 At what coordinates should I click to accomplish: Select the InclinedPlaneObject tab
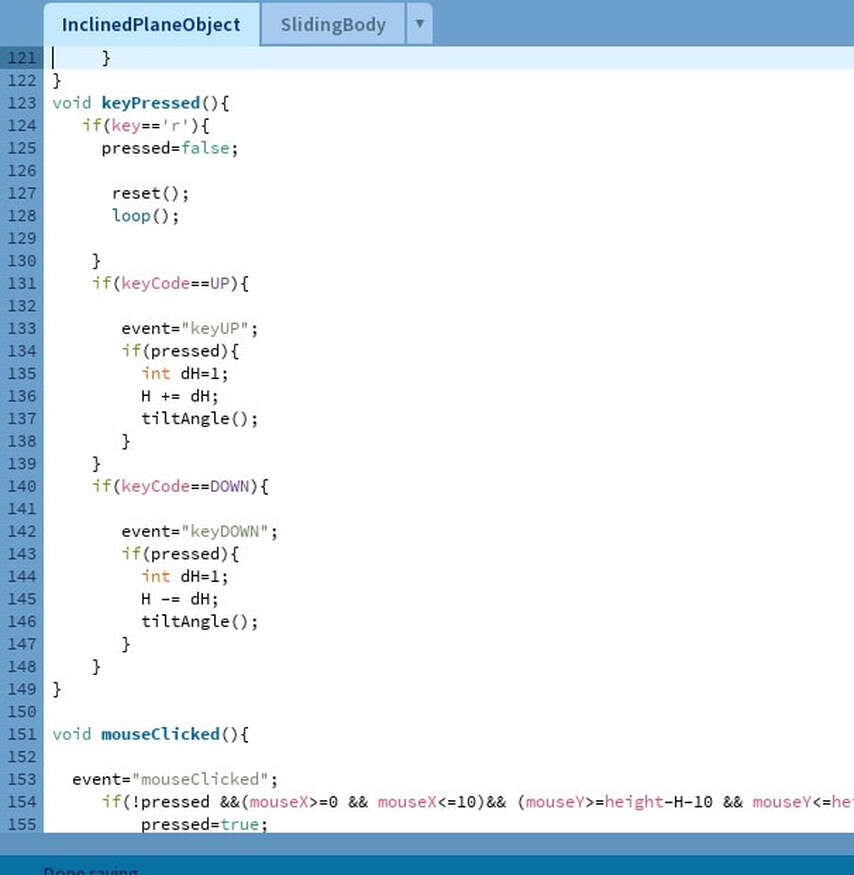coord(151,25)
